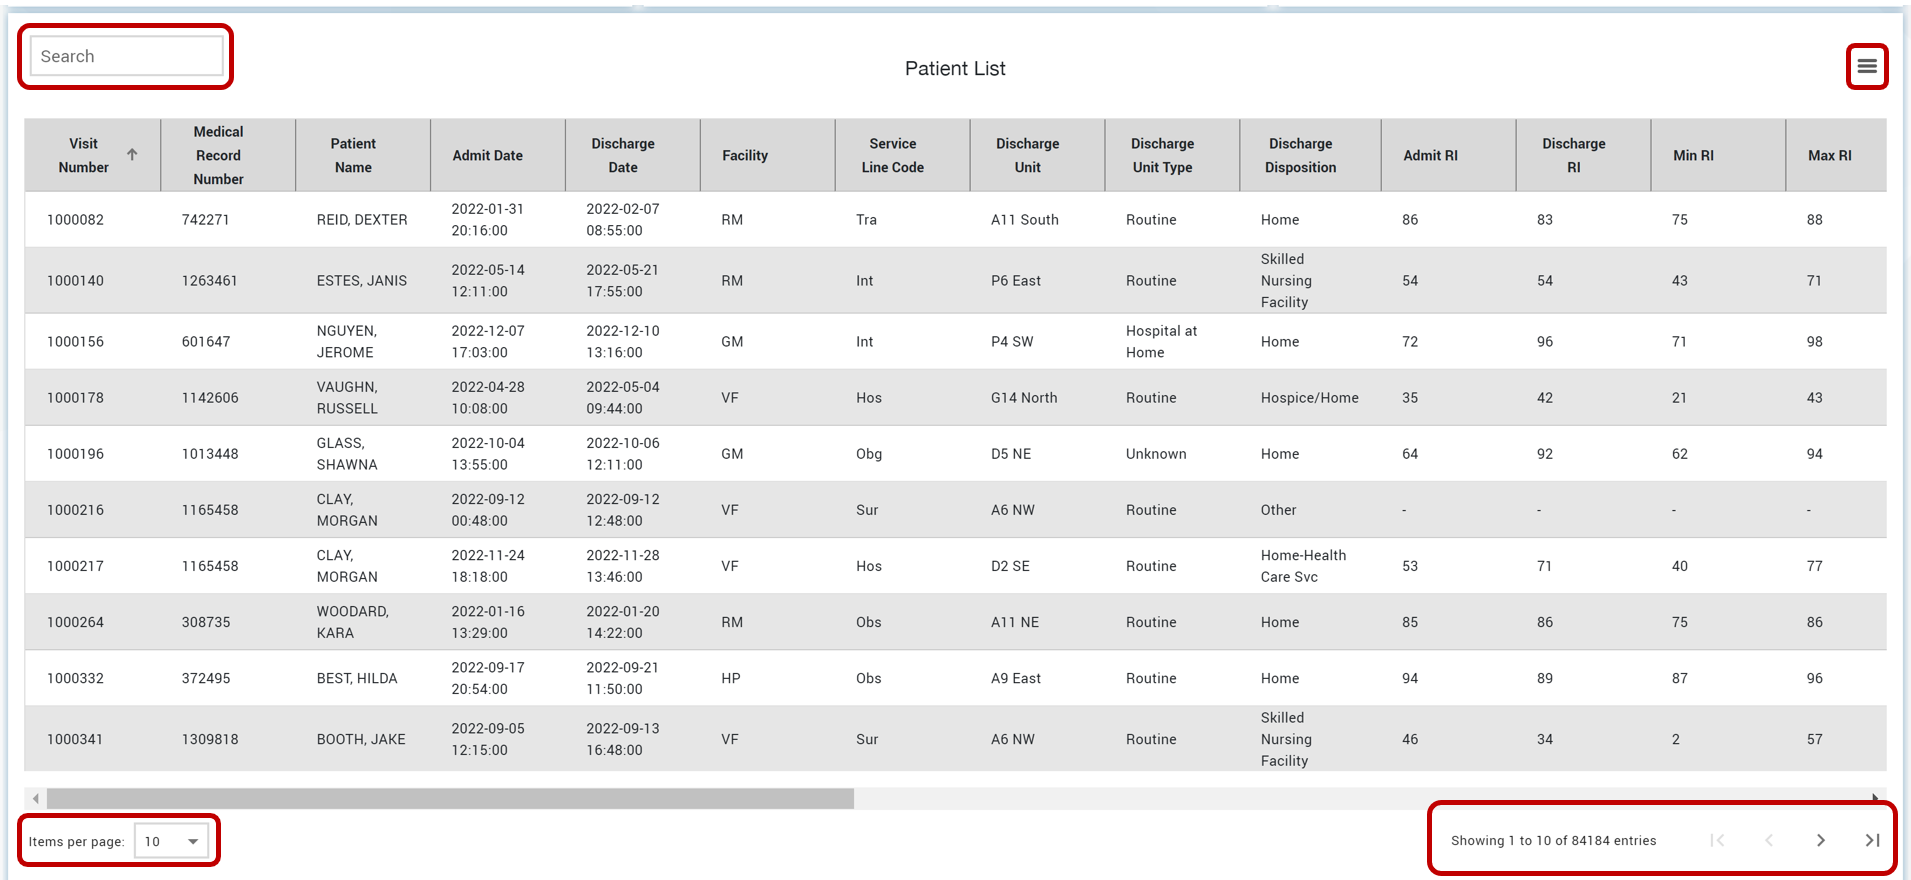Viewport: 1911px width, 880px height.
Task: Click discharge unit G14 North
Action: [1024, 398]
